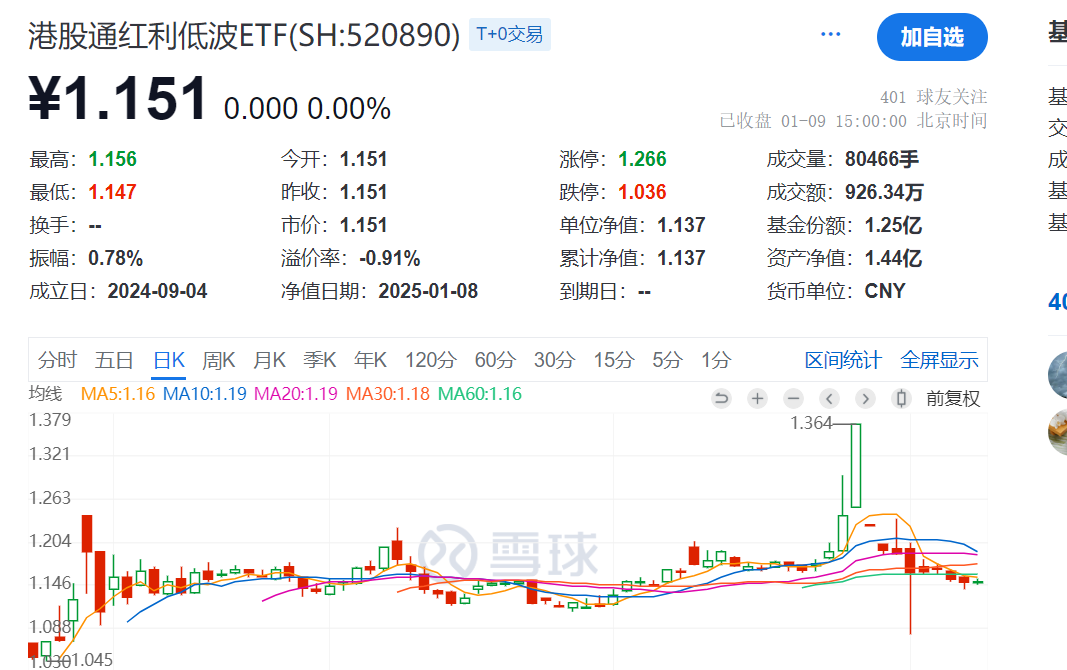Click the current price ¥1.151
1067x670 pixels.
tap(117, 99)
